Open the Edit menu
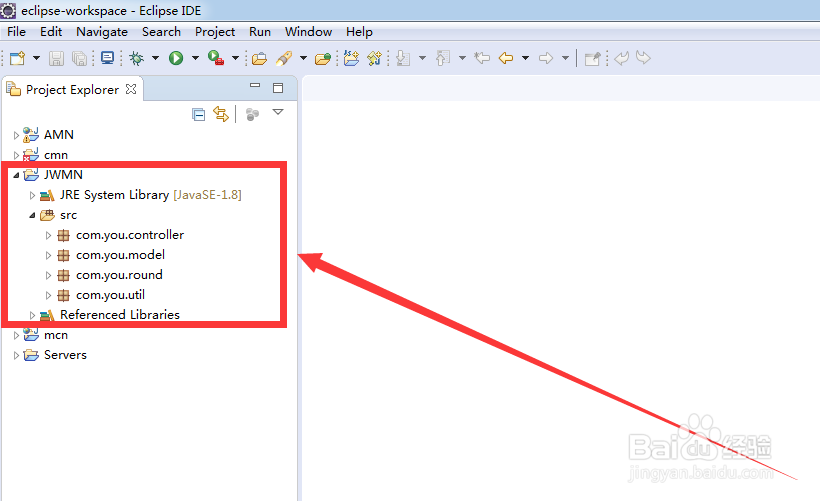 click(x=51, y=32)
